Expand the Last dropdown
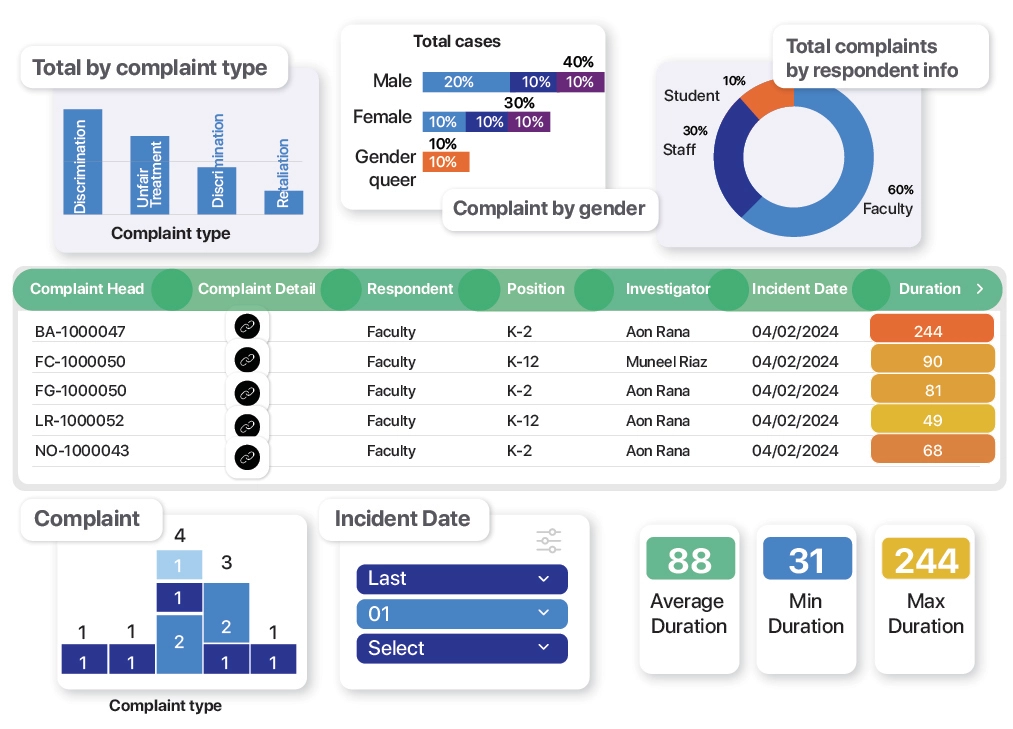This screenshot has width=1013, height=729. click(461, 578)
